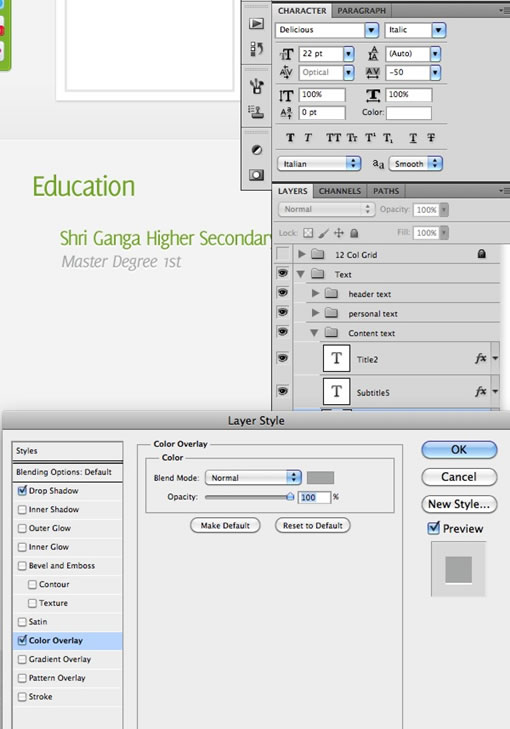The width and height of the screenshot is (510, 729).
Task: Enable the All Caps text icon
Action: coord(333,138)
